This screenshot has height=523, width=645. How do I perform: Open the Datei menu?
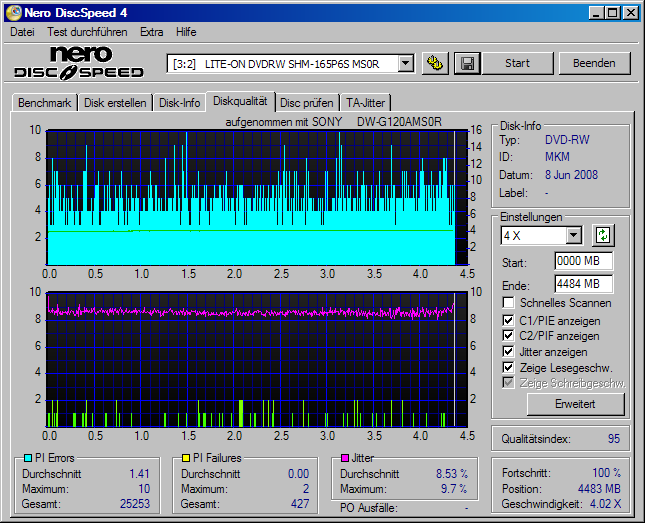click(x=22, y=32)
